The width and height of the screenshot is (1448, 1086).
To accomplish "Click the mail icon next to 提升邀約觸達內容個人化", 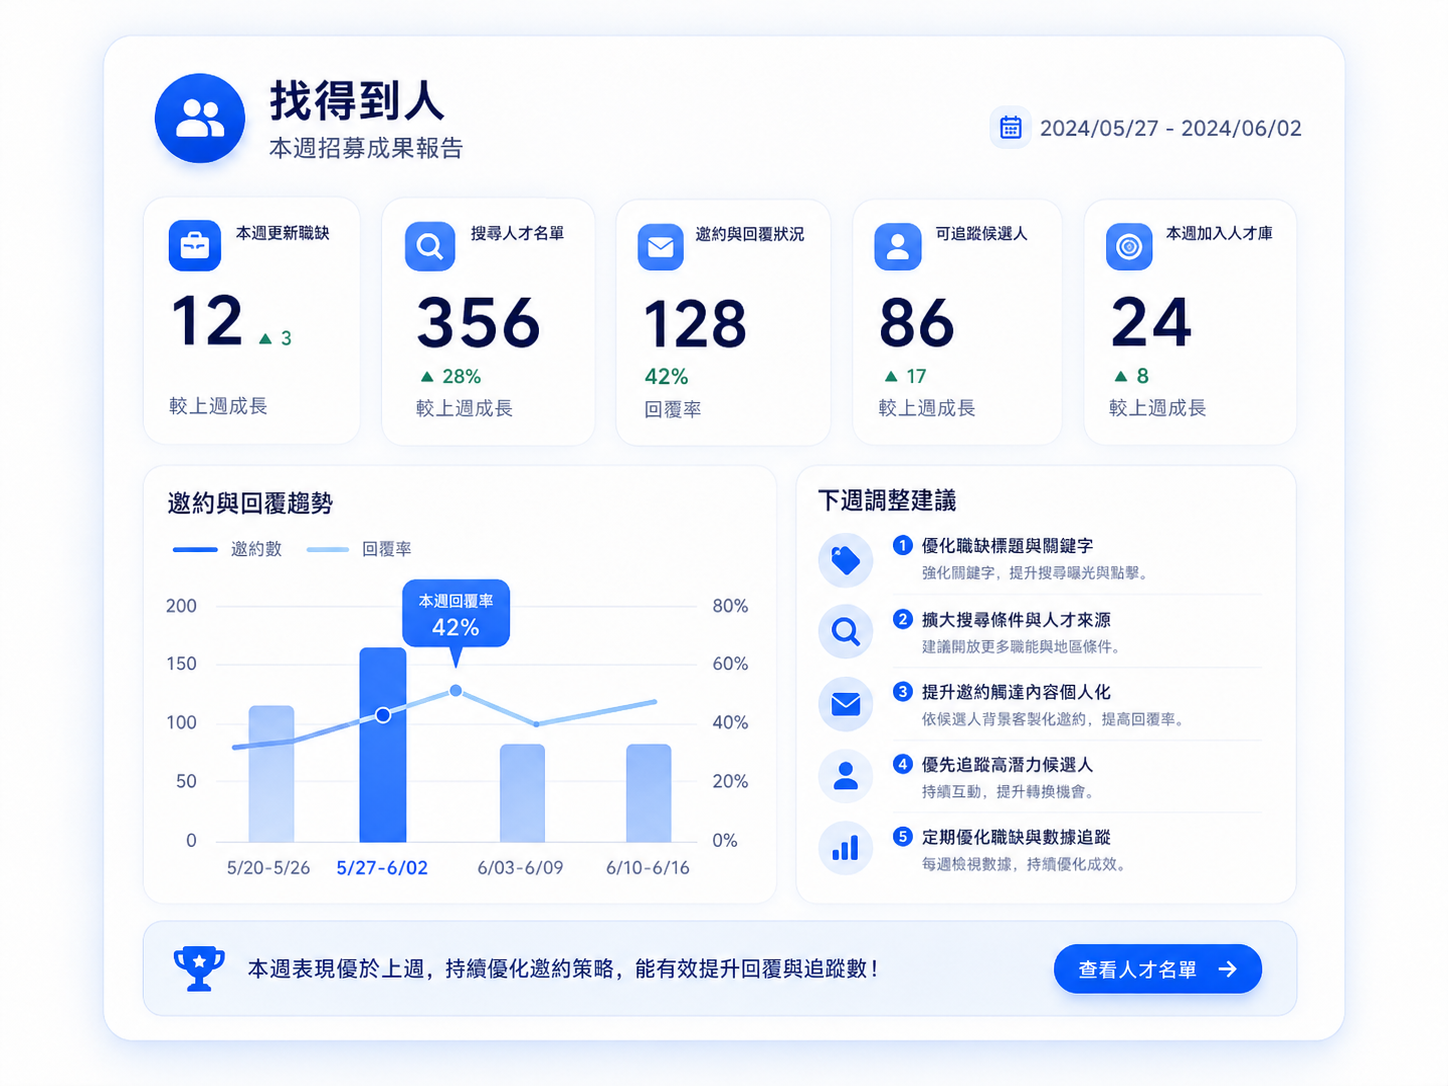I will (x=846, y=704).
